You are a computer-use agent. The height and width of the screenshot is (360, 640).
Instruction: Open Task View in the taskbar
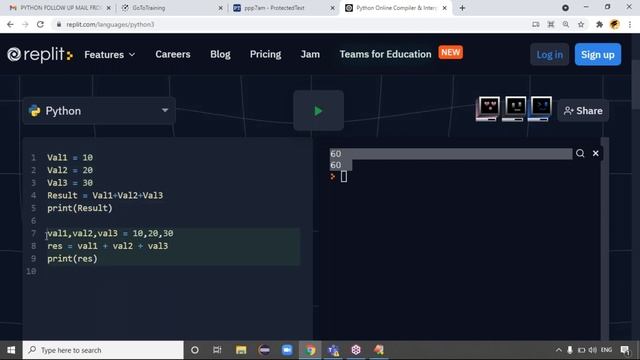point(217,350)
